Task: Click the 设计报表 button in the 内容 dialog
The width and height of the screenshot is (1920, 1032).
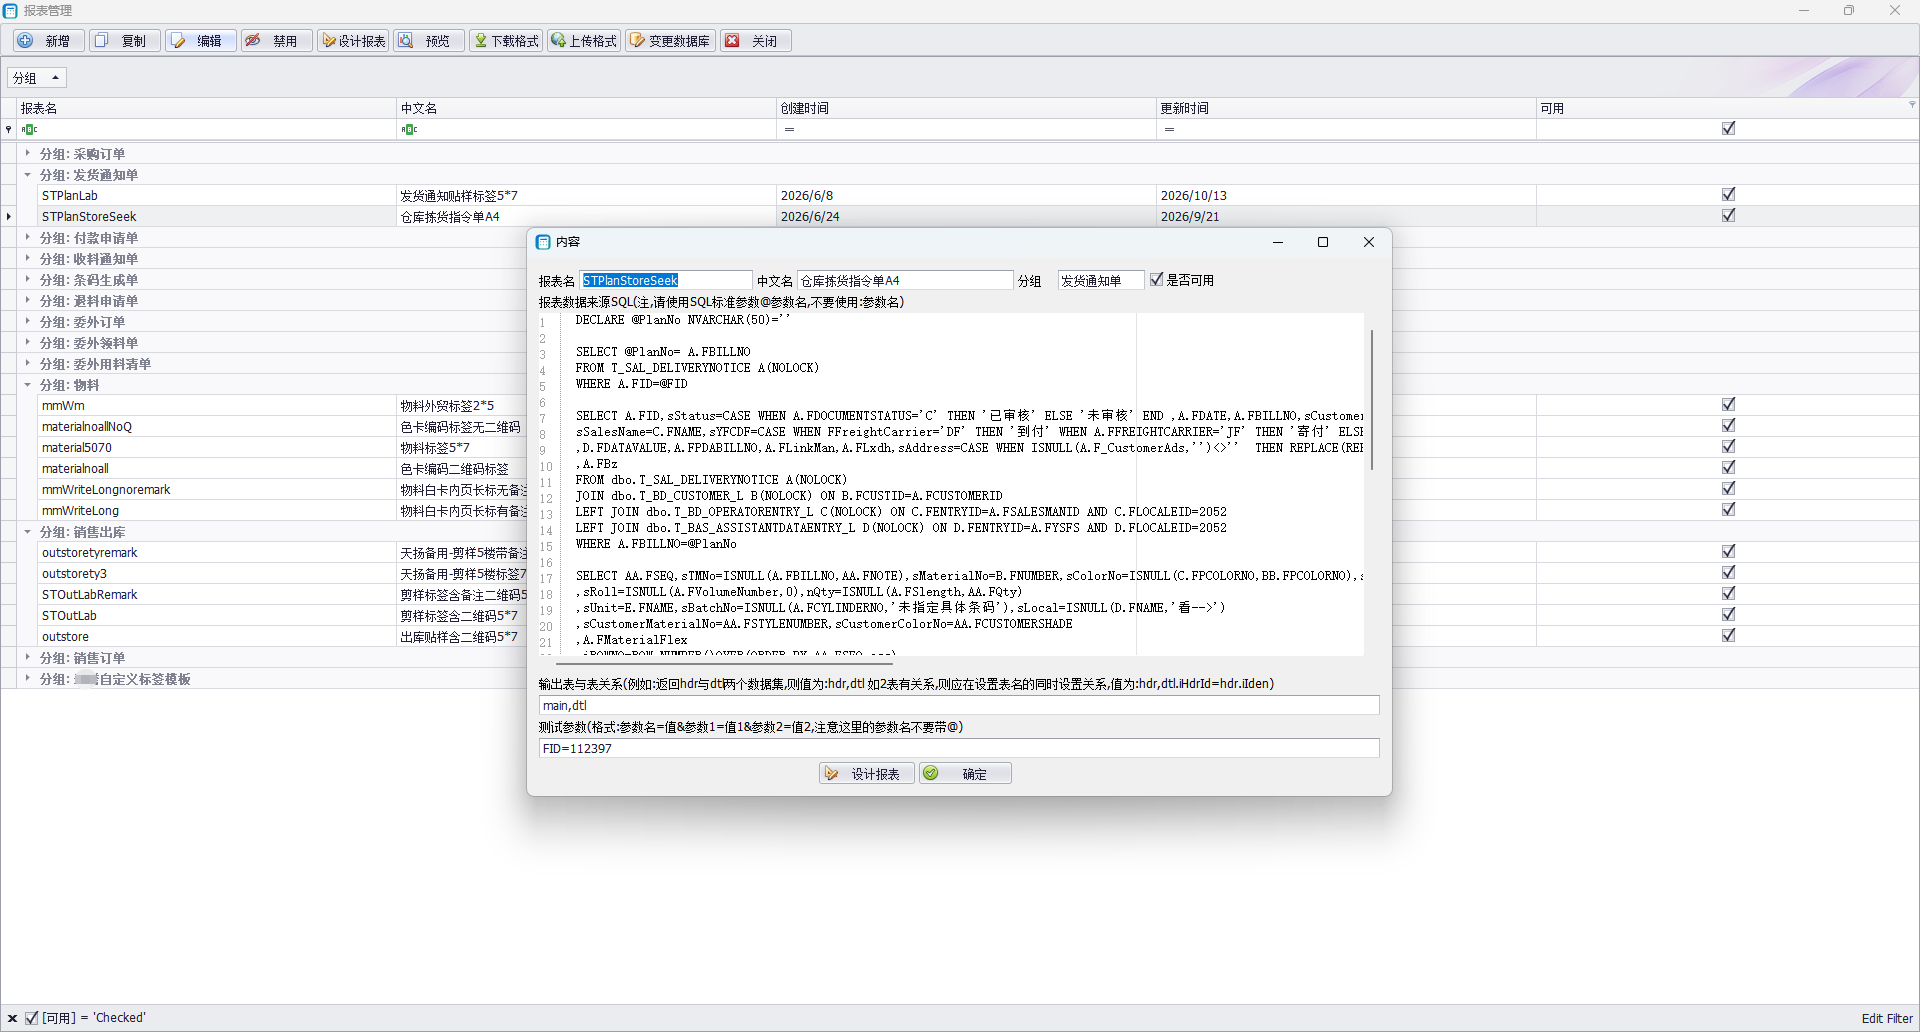Action: pyautogui.click(x=866, y=774)
